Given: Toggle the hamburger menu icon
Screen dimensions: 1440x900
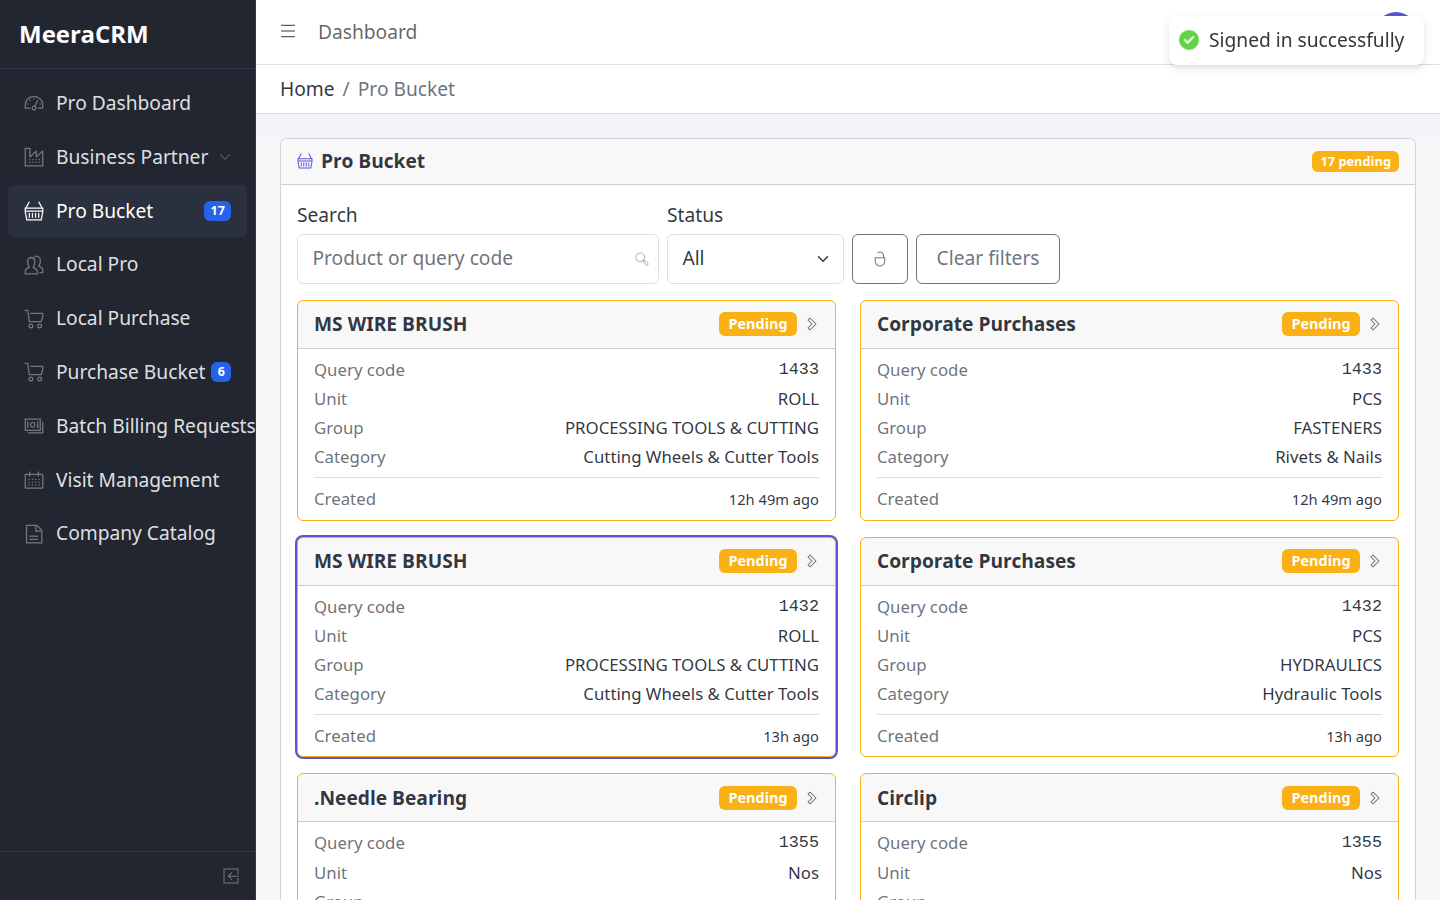Looking at the screenshot, I should (288, 32).
